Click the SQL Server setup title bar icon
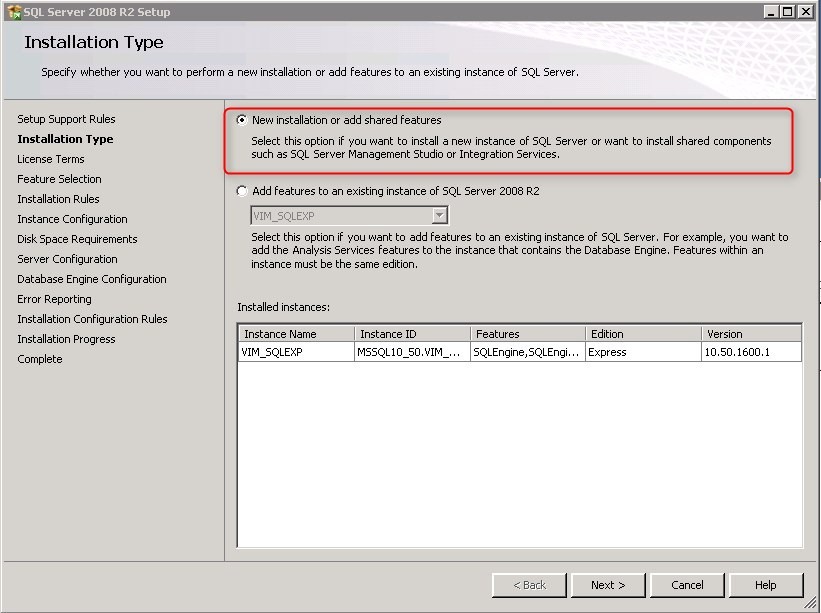Screen dimensions: 821x613 click(x=14, y=12)
